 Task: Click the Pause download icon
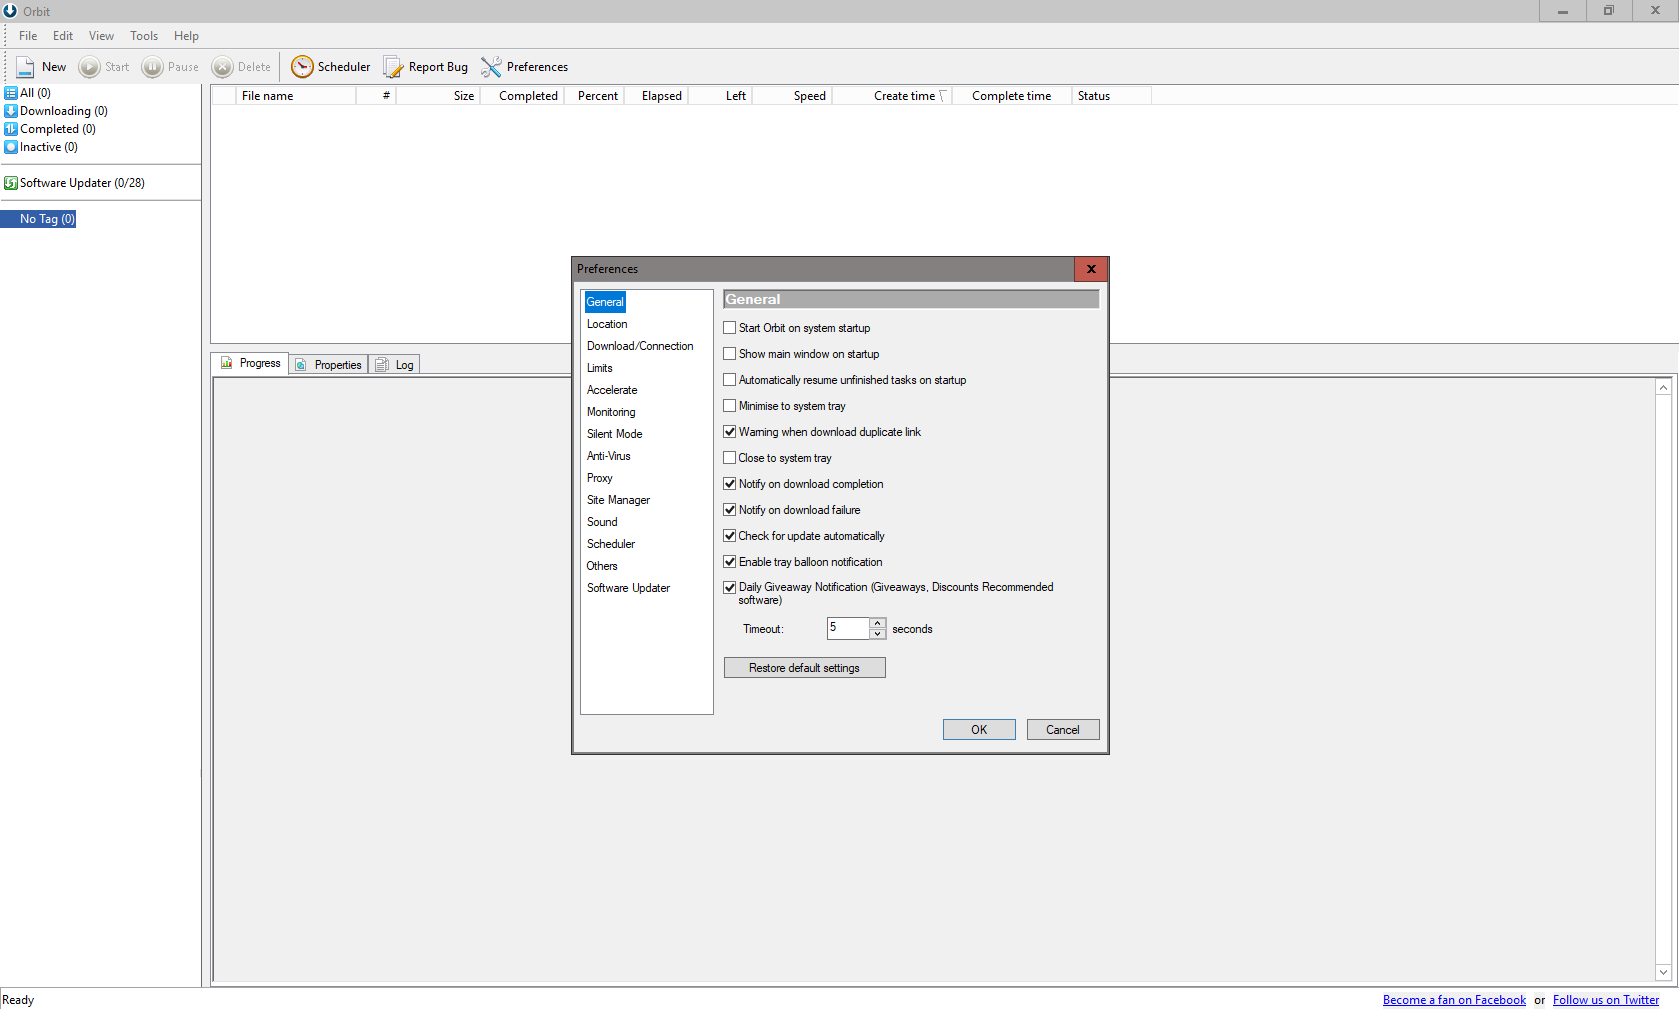tap(152, 67)
